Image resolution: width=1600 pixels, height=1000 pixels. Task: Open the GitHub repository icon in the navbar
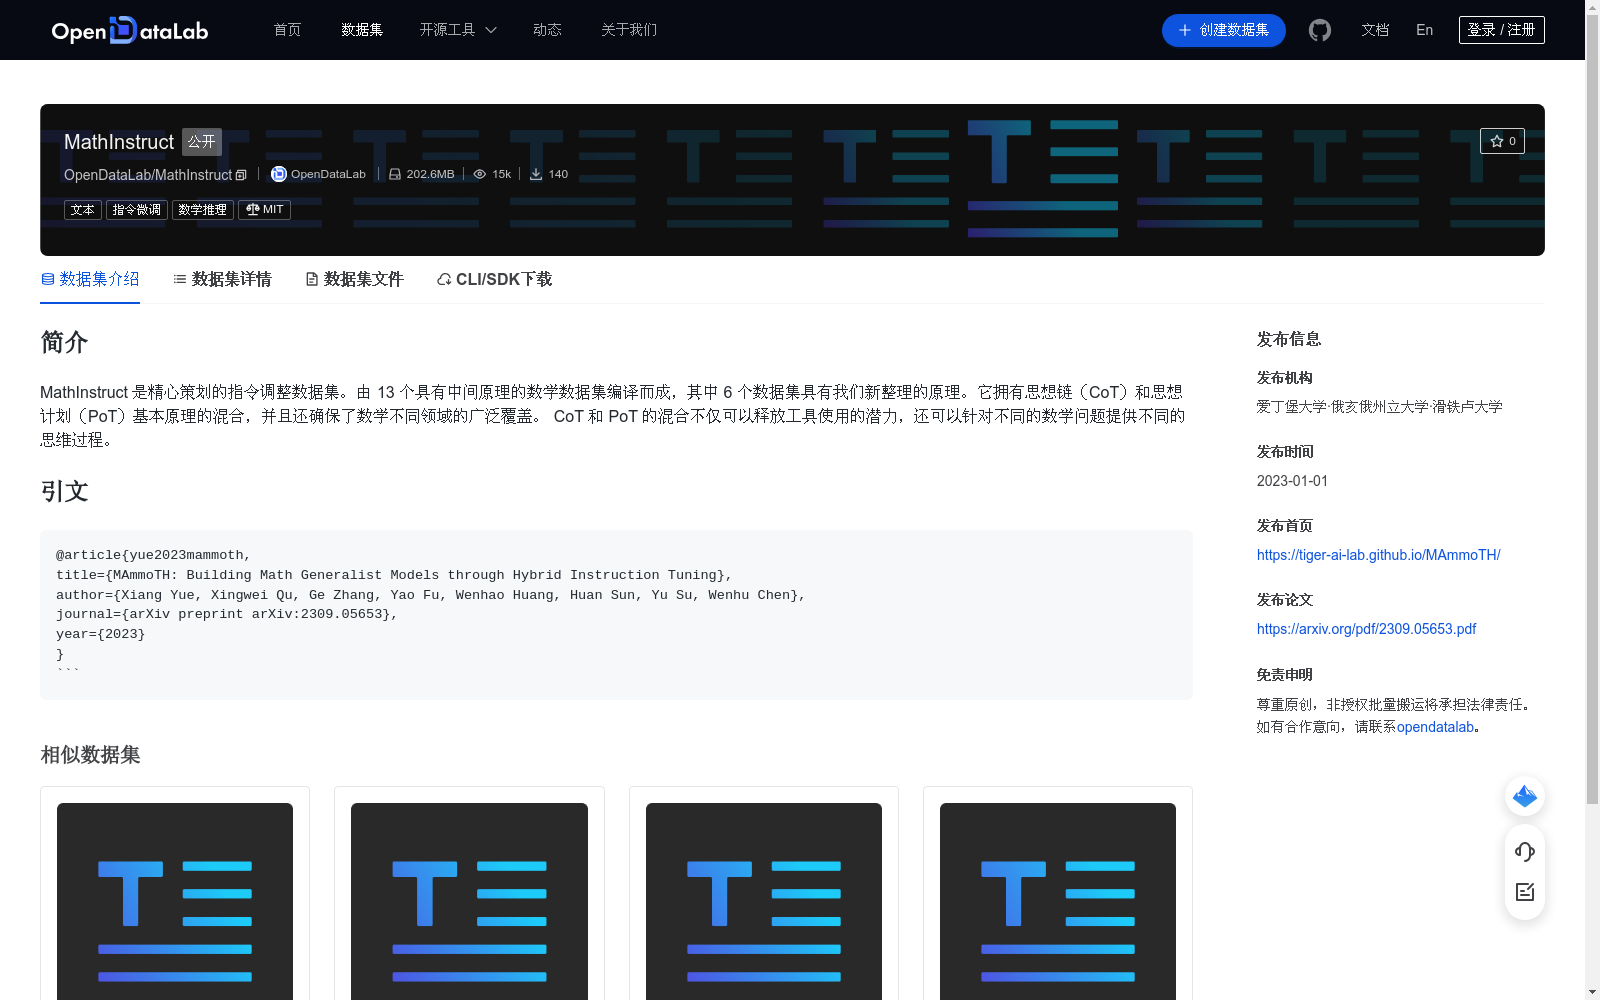tap(1319, 30)
